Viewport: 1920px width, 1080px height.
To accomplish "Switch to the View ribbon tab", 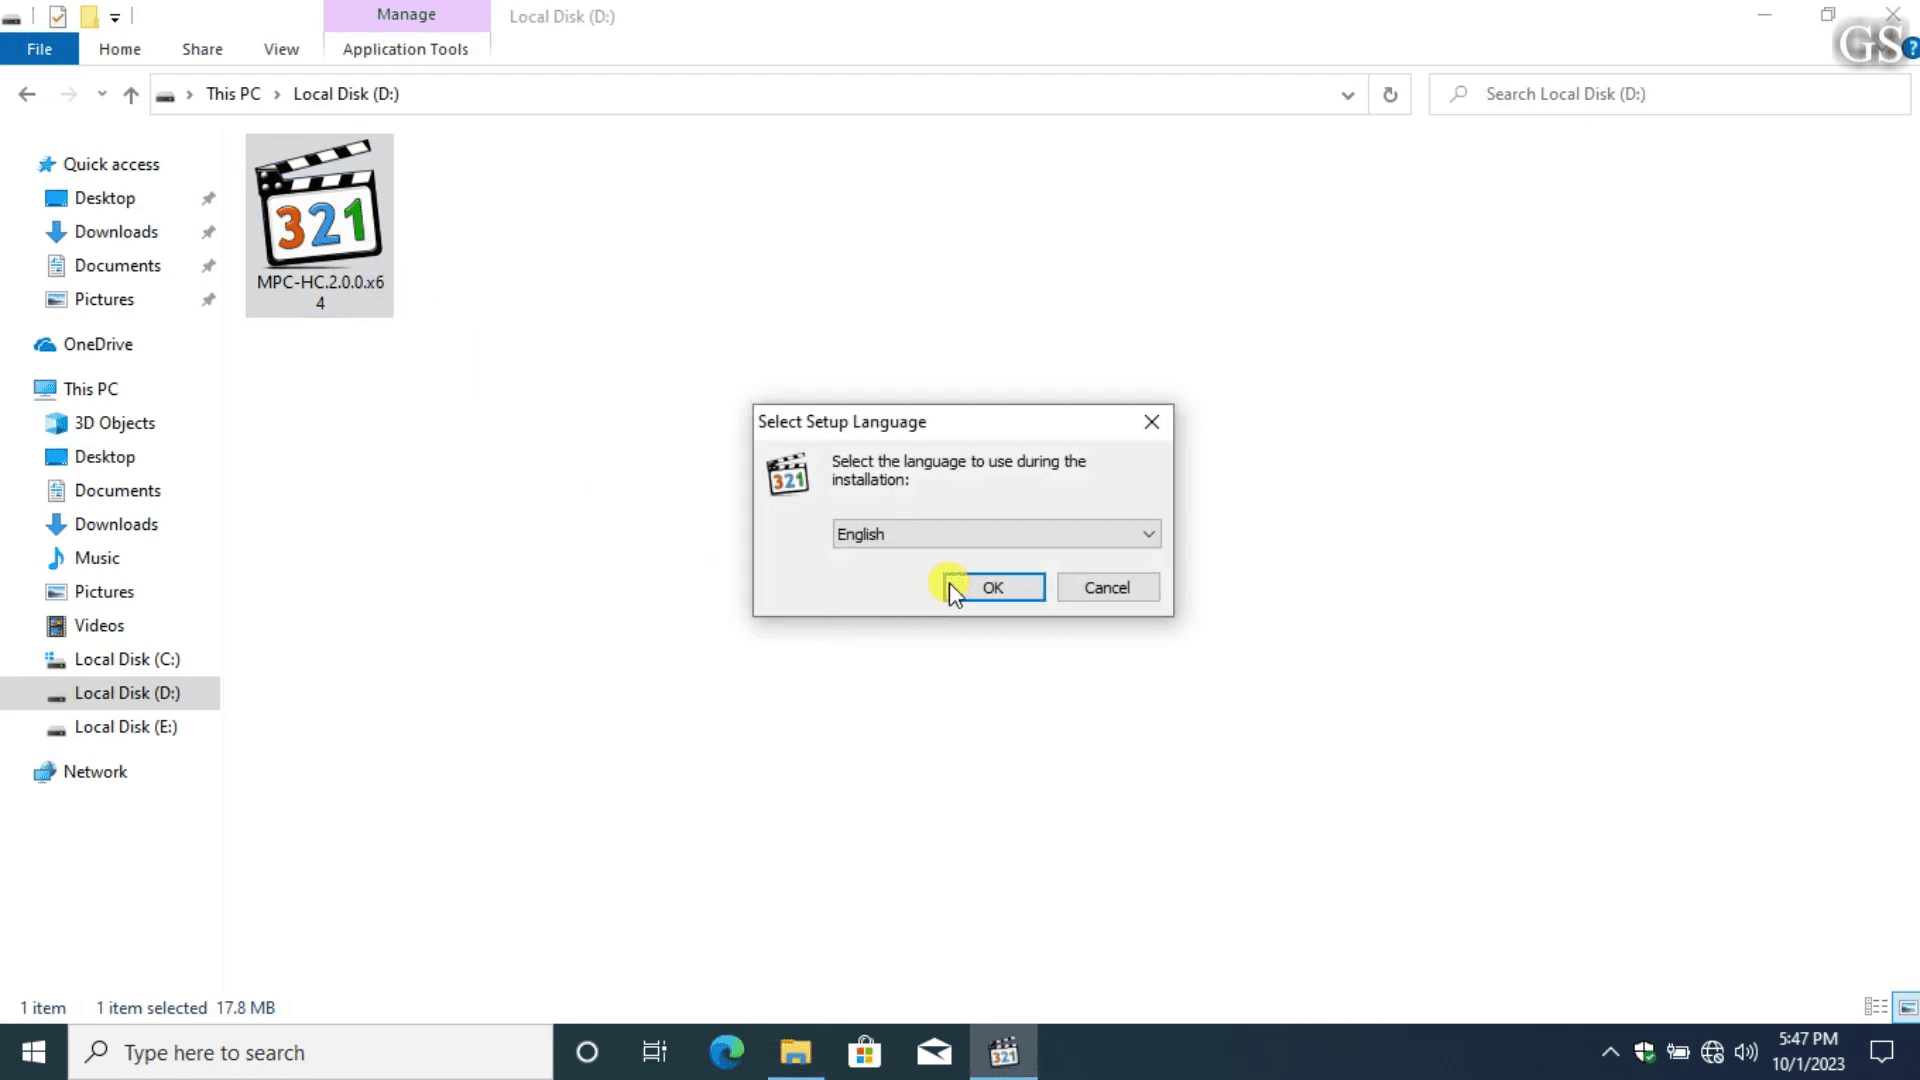I will pos(281,49).
